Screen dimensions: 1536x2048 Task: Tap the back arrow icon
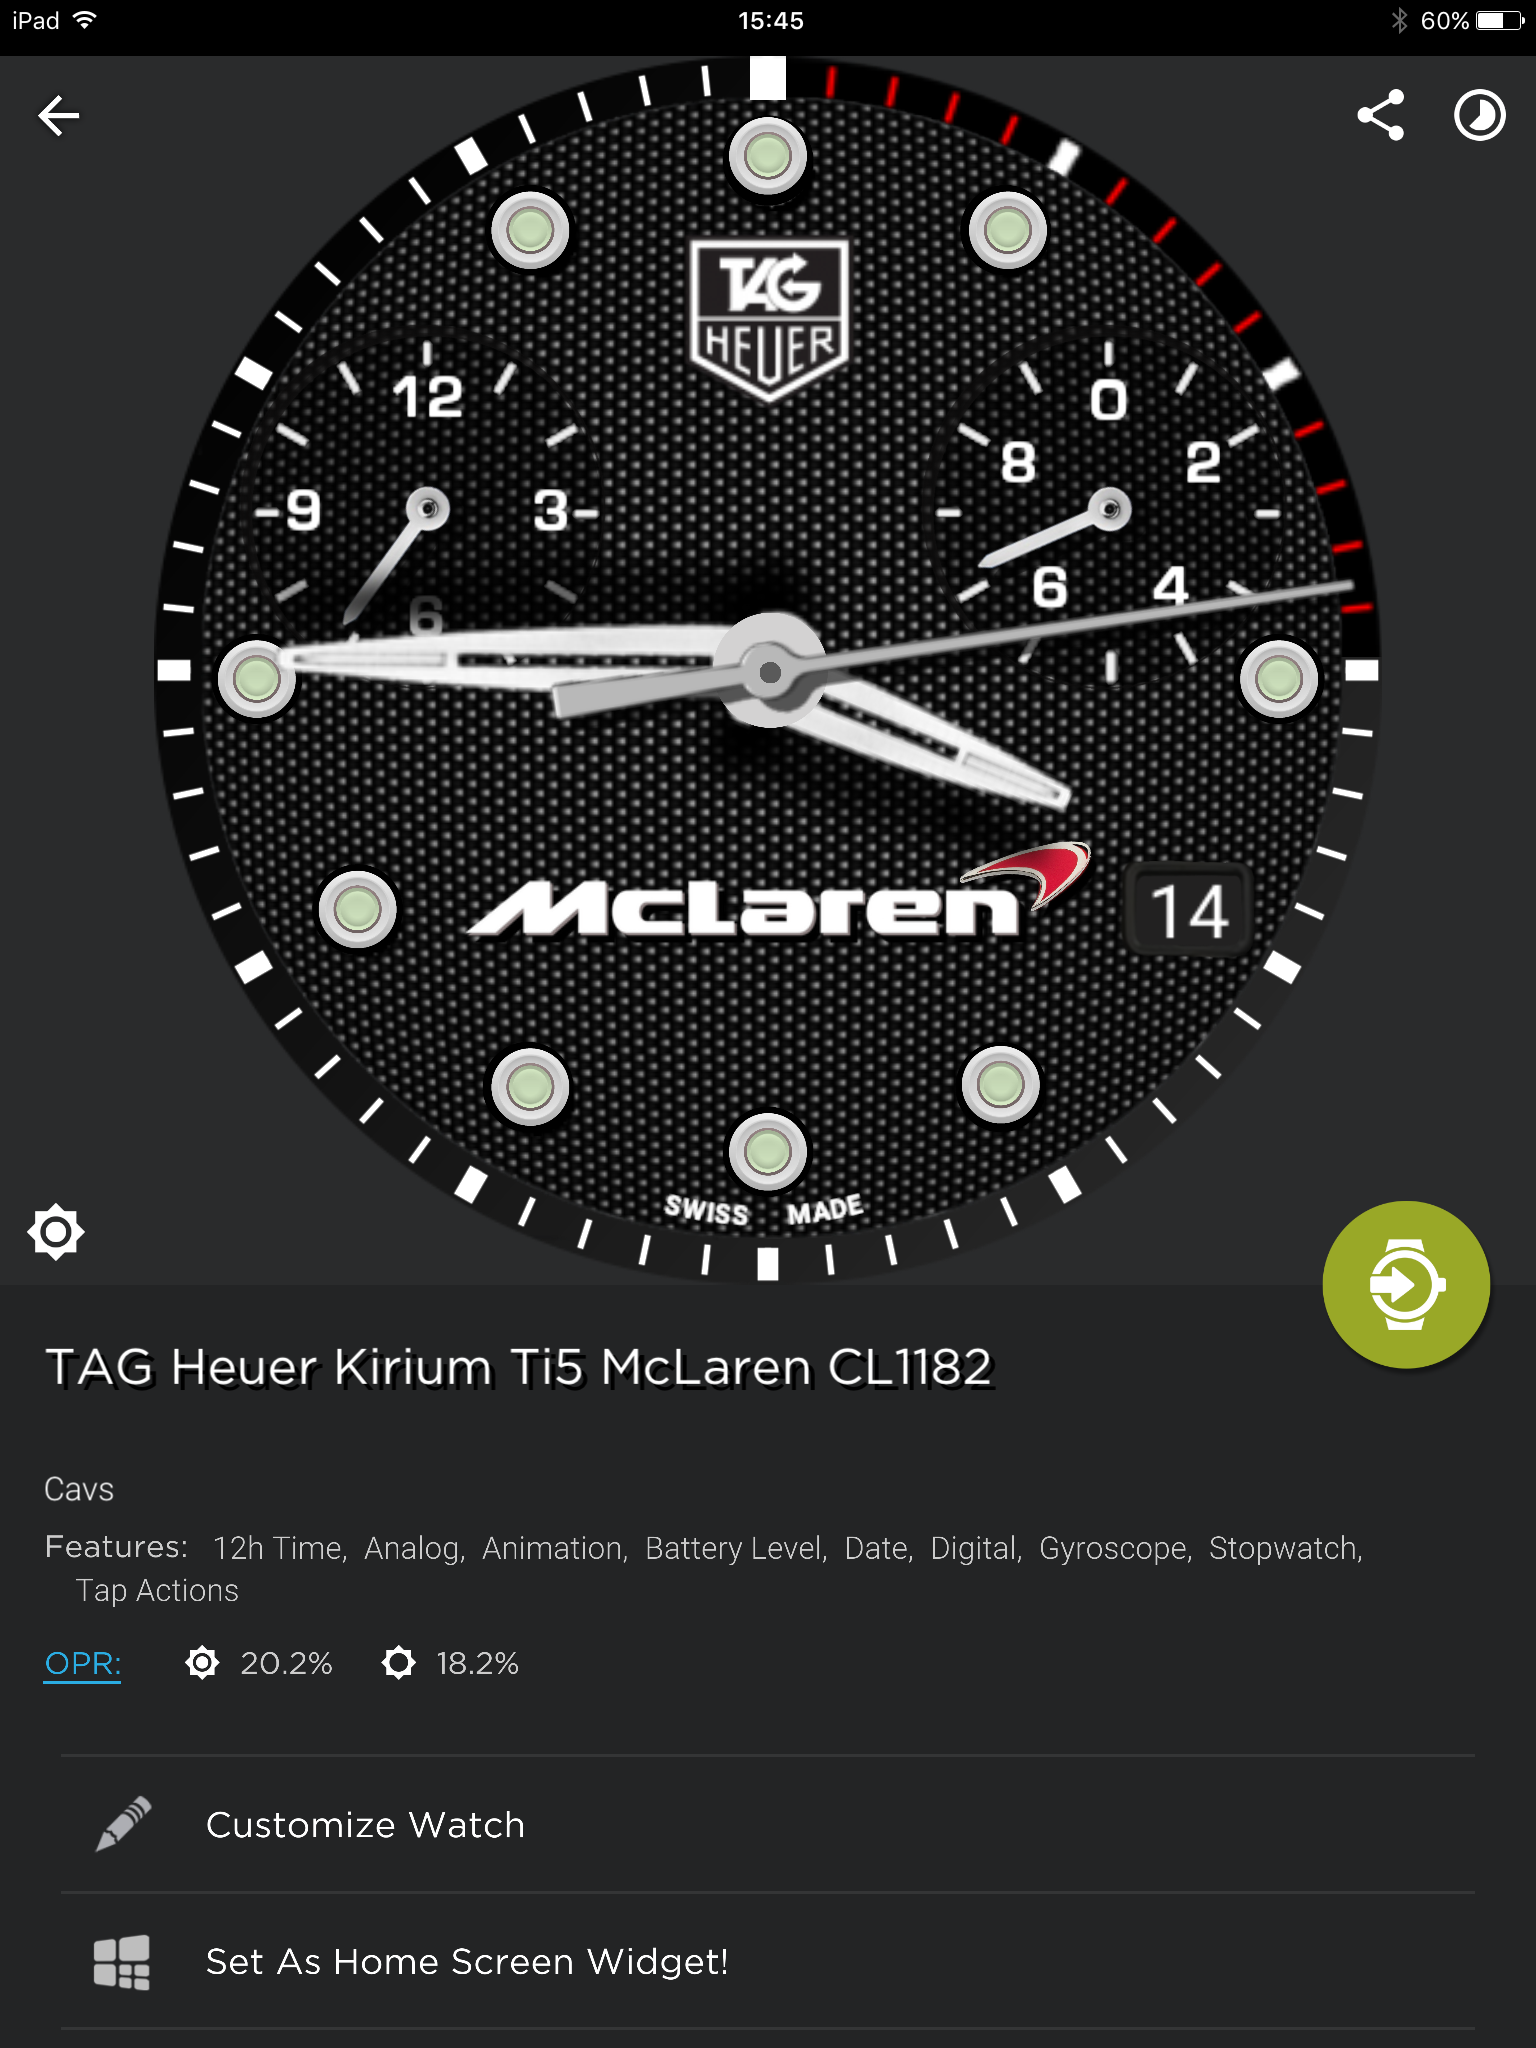pos(58,116)
